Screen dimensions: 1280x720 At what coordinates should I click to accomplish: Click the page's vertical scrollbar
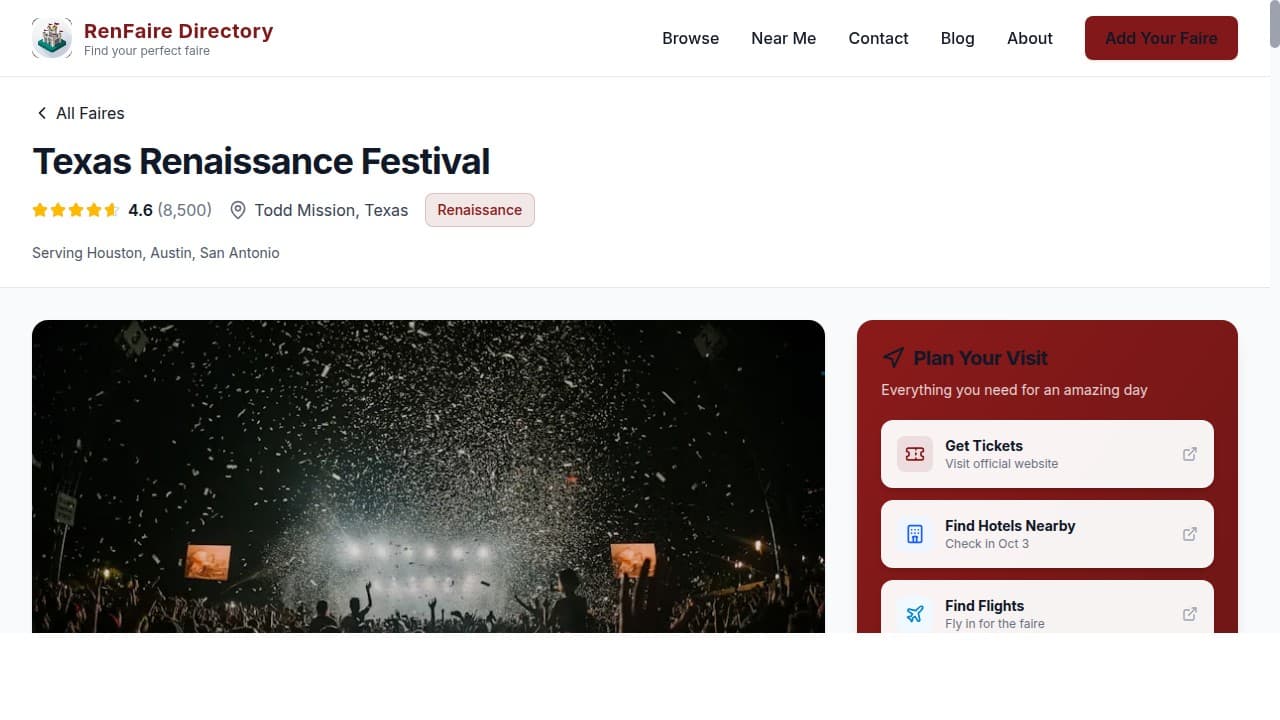pos(1274,300)
